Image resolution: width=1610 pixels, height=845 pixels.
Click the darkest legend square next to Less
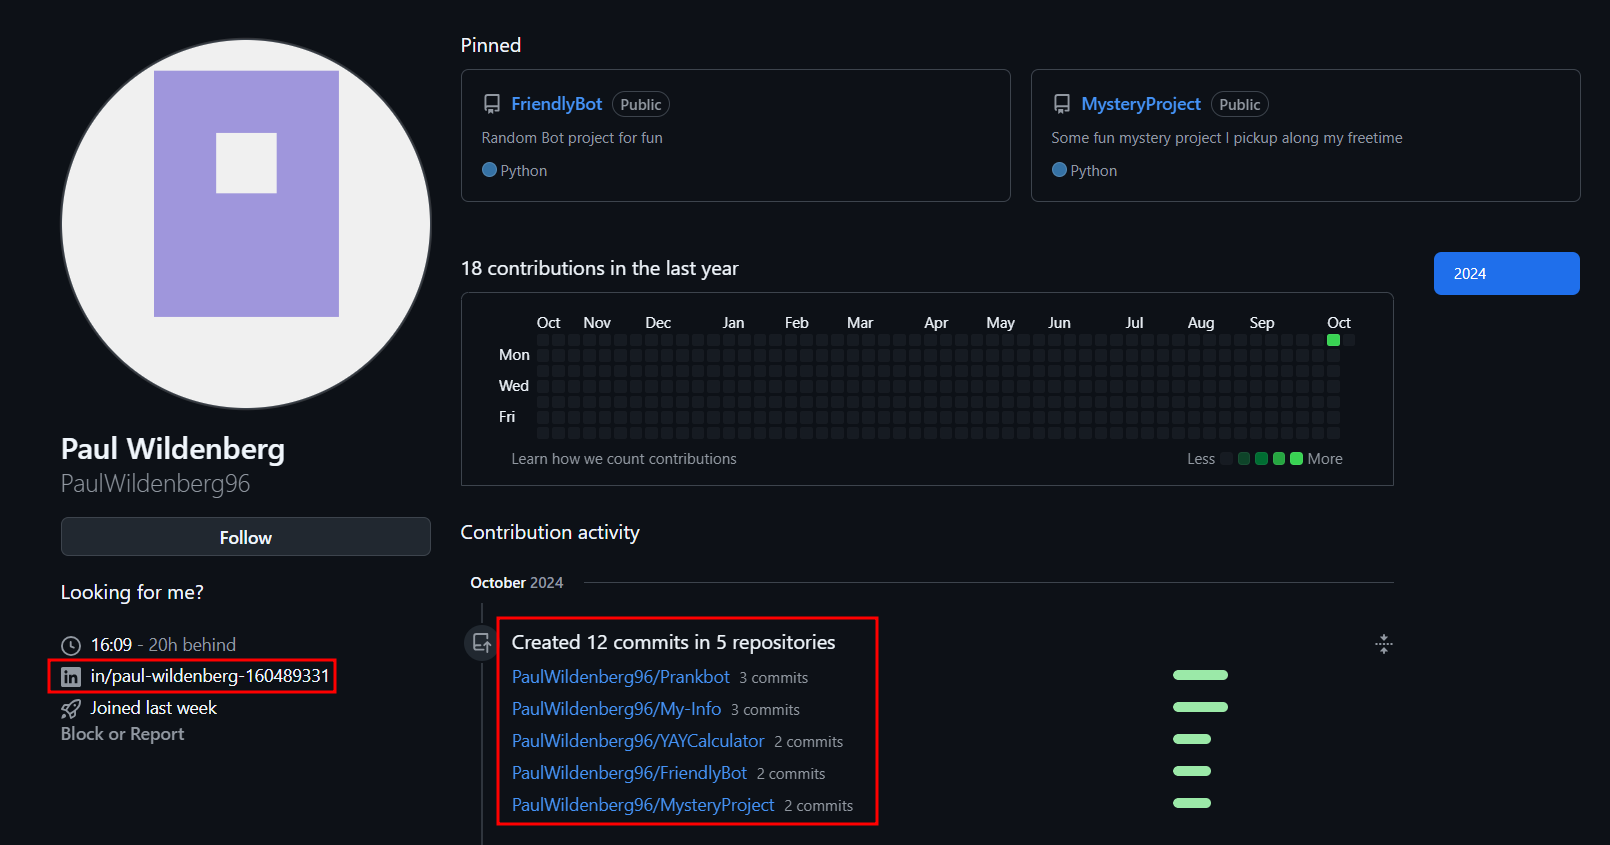pos(1226,459)
